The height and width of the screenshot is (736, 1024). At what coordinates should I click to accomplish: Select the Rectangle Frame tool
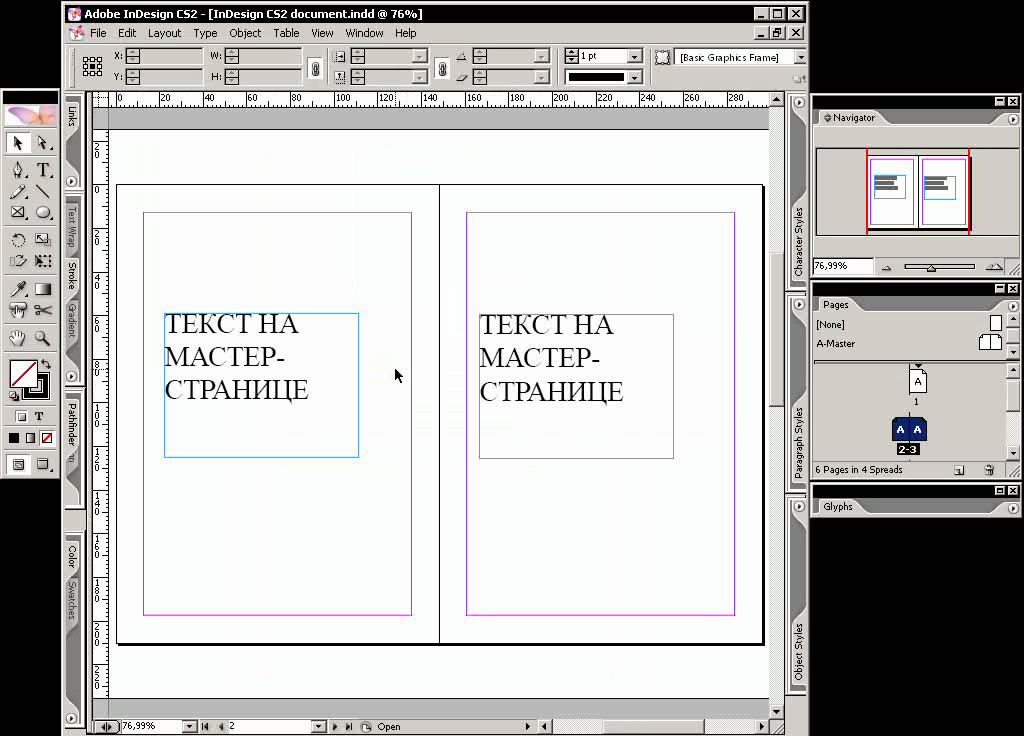(18, 212)
